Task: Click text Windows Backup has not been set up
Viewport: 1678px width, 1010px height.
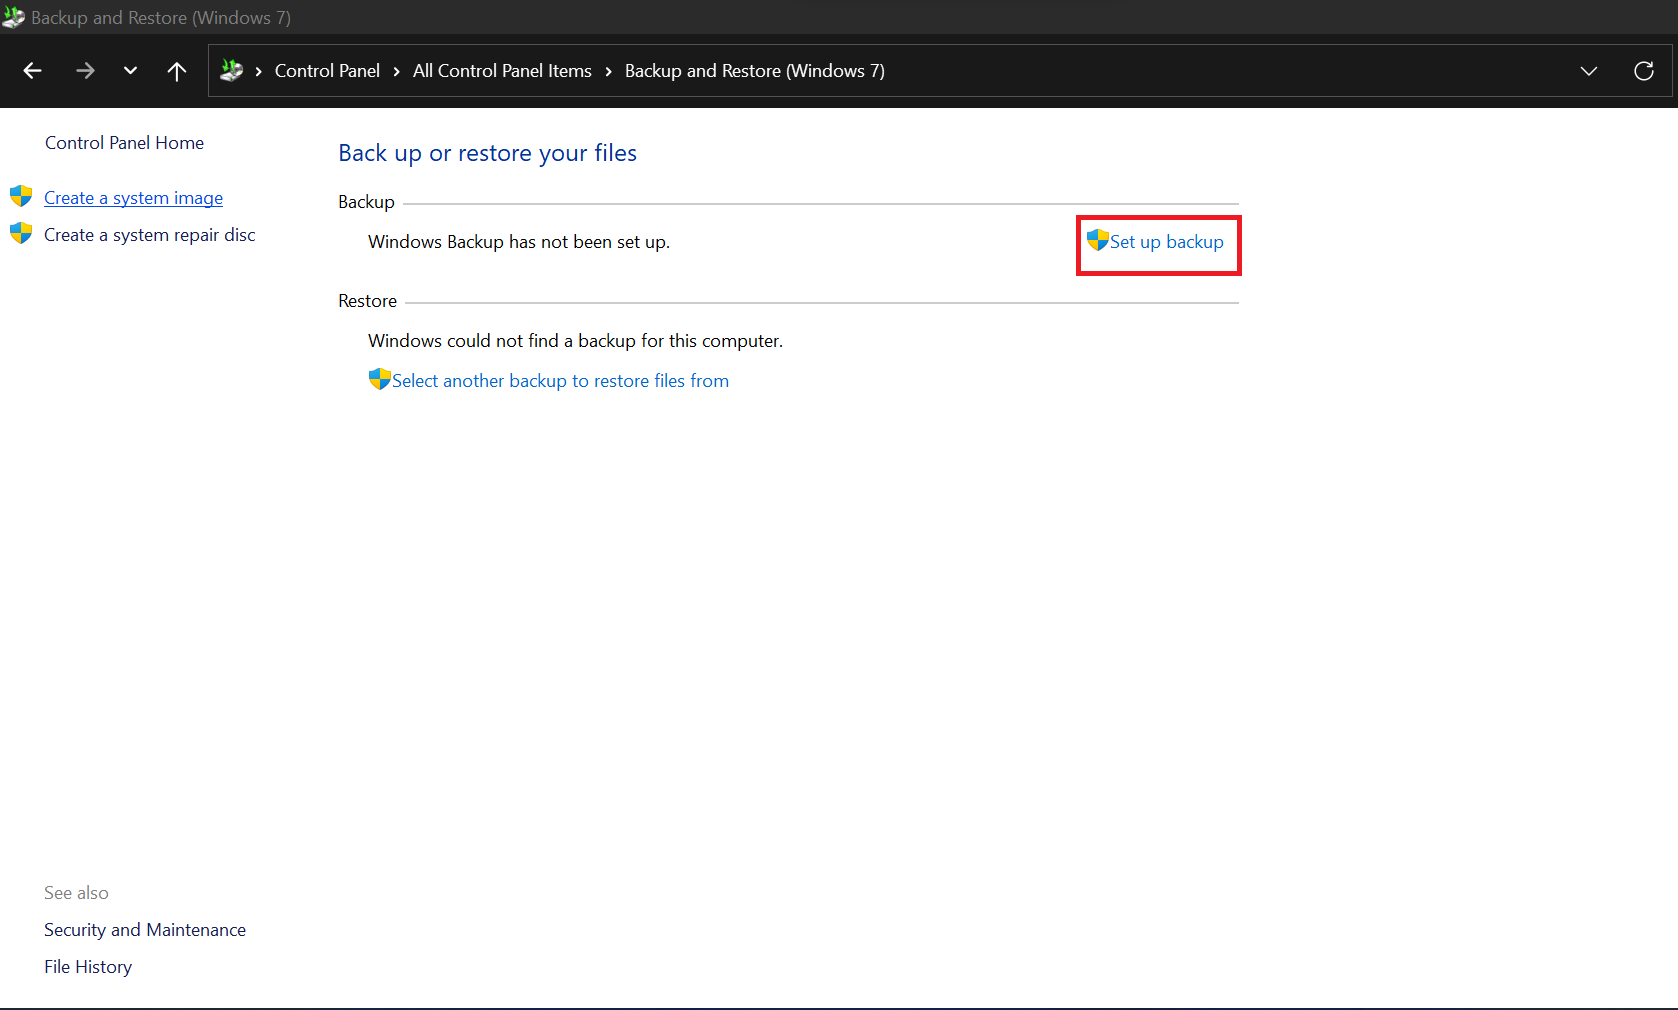Action: click(x=519, y=242)
